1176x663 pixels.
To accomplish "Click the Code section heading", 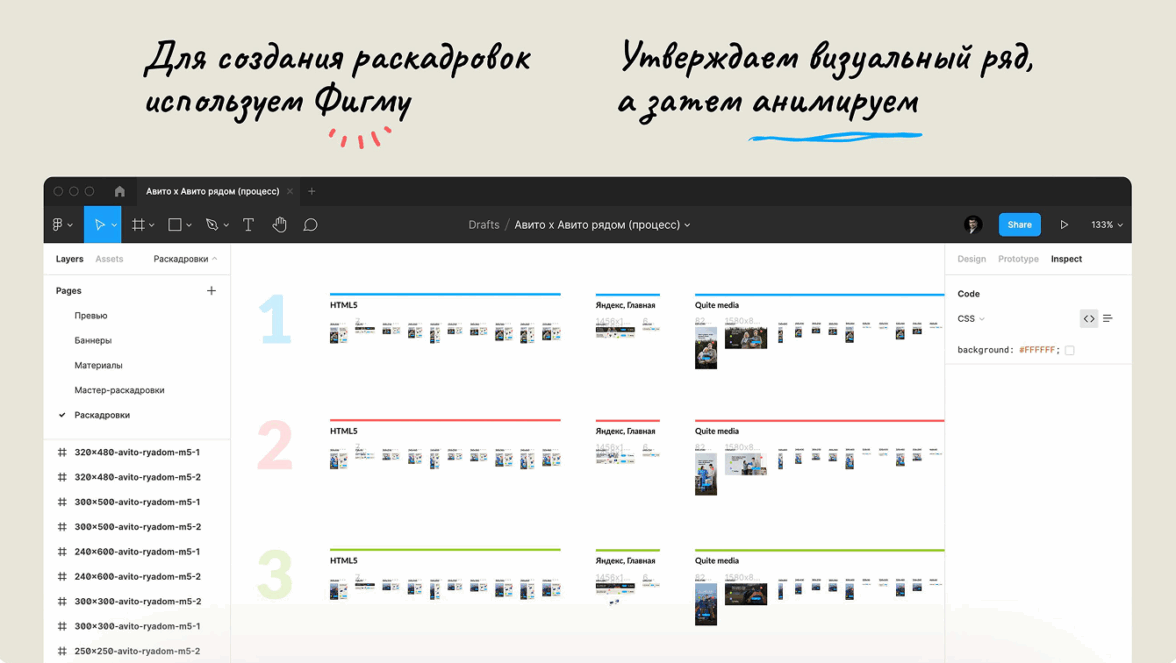I will (x=968, y=294).
